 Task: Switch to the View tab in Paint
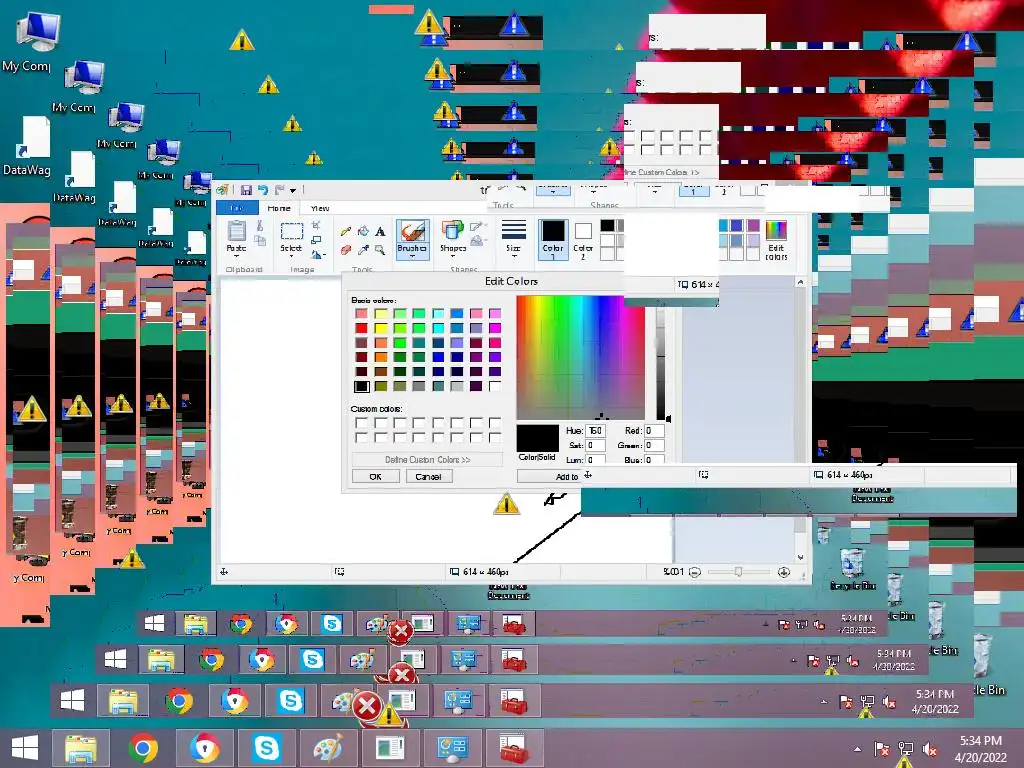[320, 208]
